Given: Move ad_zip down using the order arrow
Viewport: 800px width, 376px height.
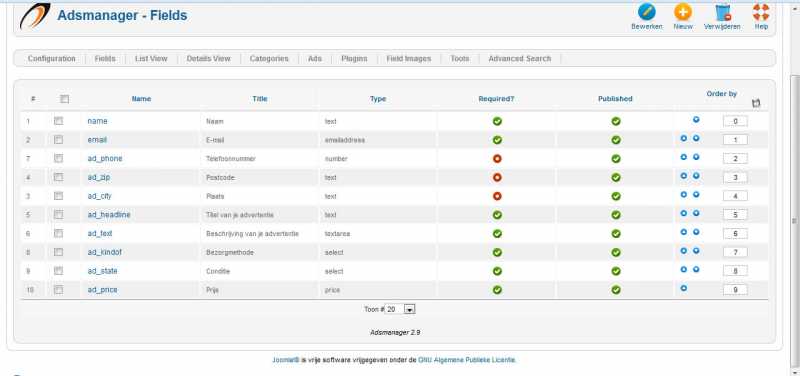Looking at the screenshot, I should [696, 176].
